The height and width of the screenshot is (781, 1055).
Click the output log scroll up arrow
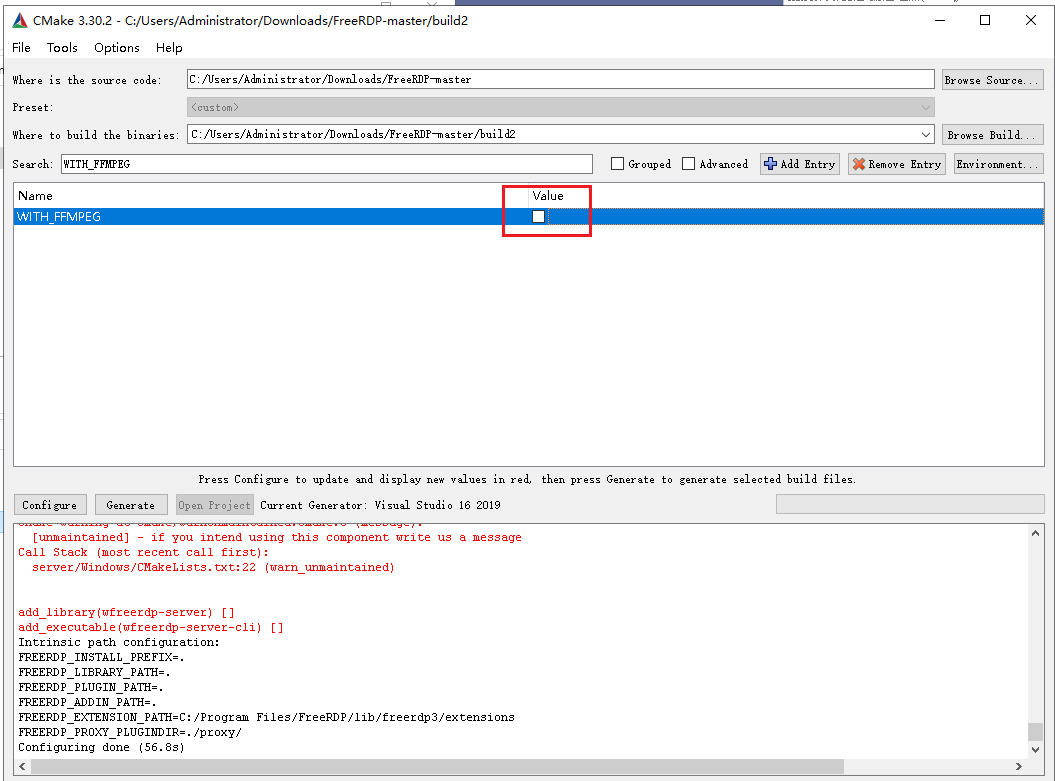(1035, 533)
